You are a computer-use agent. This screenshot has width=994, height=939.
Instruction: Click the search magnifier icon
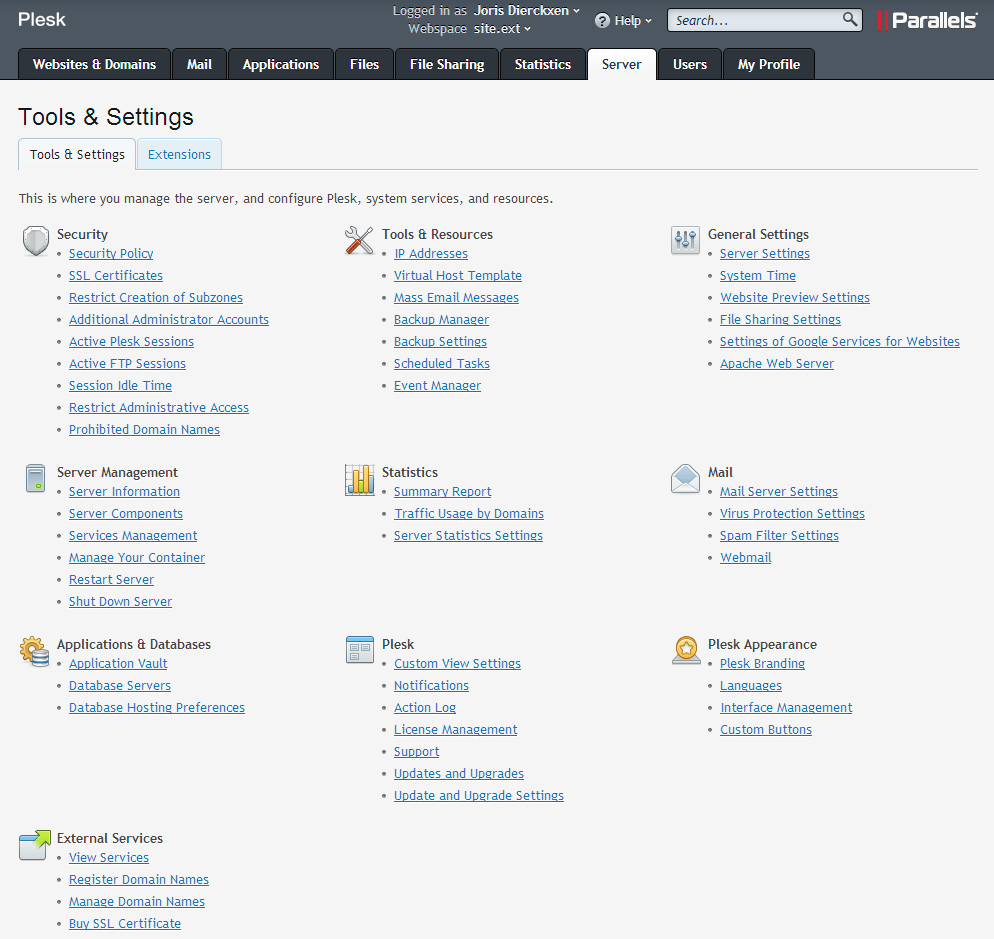coord(849,20)
